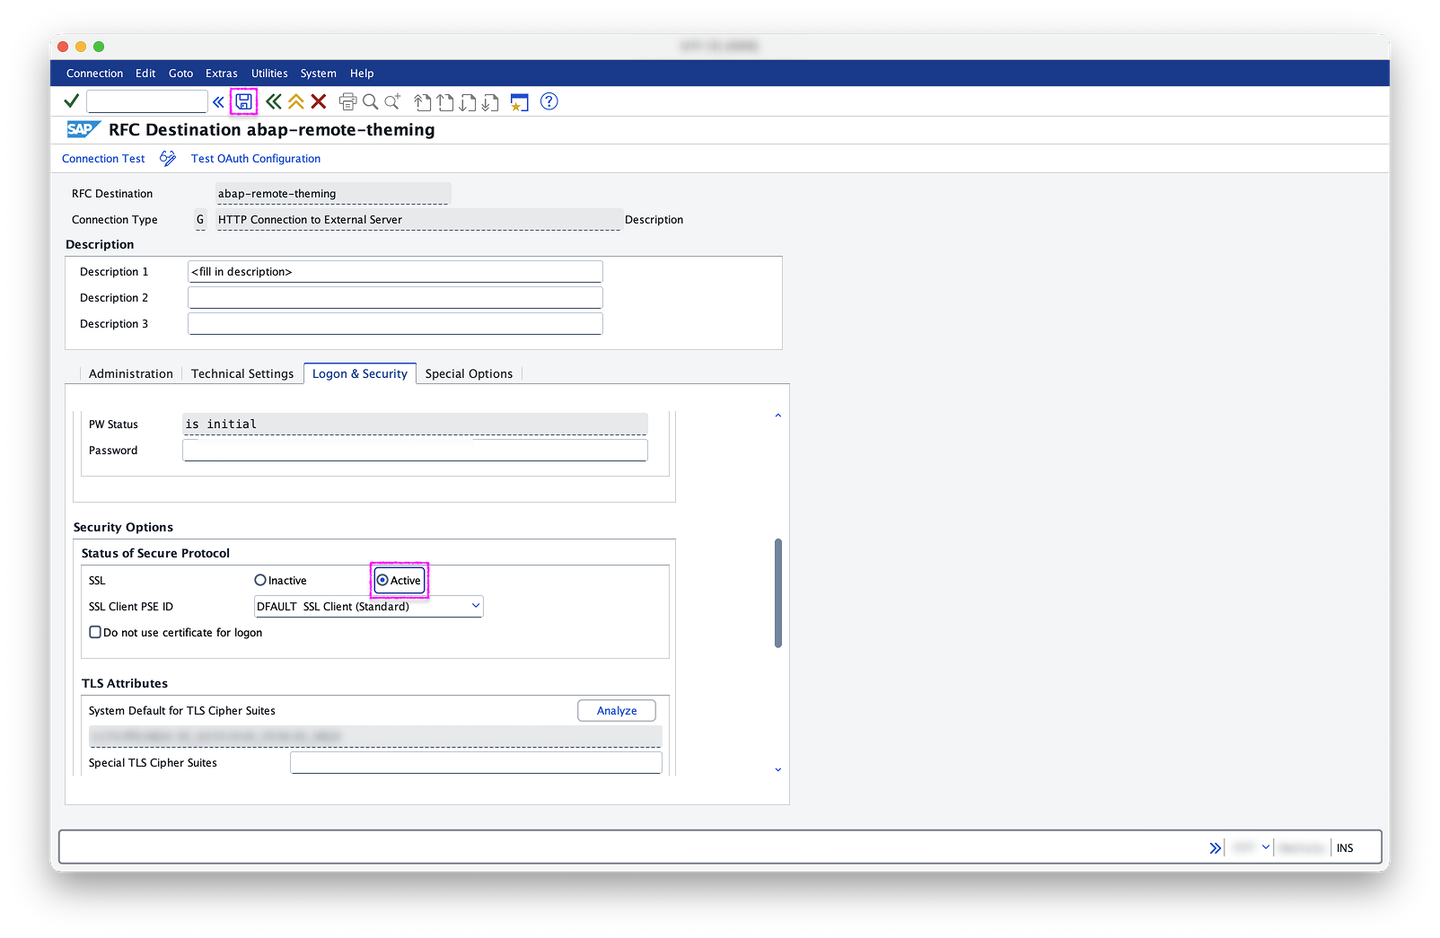
Task: Switch to the Special Options tab
Action: [x=469, y=374]
